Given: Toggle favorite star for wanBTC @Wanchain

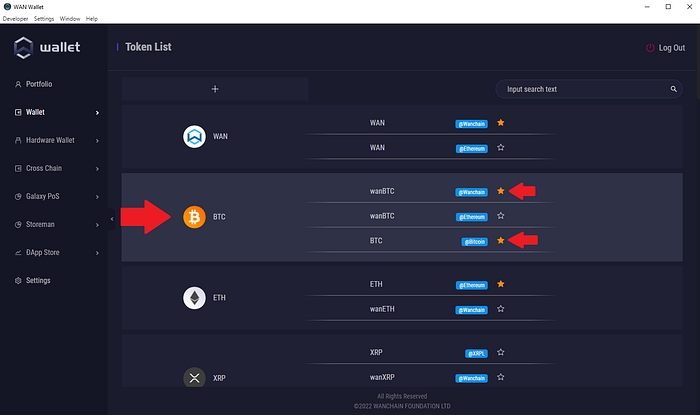Looking at the screenshot, I should click(501, 190).
